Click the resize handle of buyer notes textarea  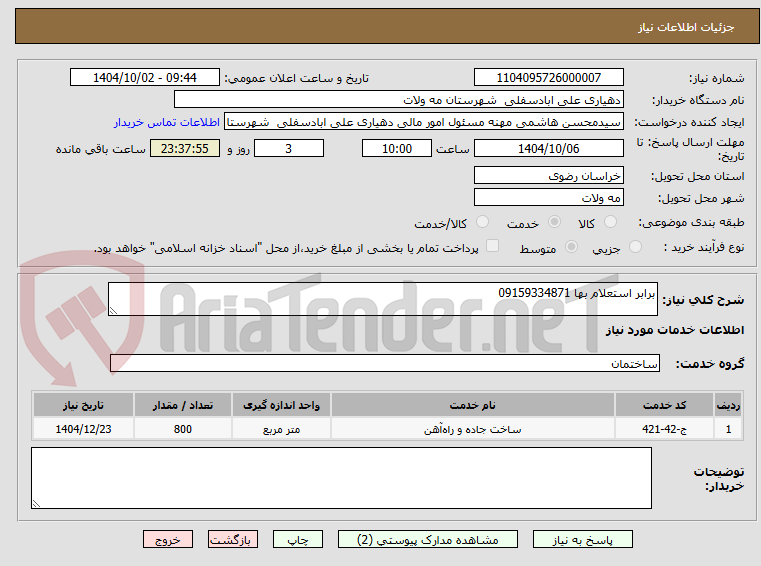(36, 503)
